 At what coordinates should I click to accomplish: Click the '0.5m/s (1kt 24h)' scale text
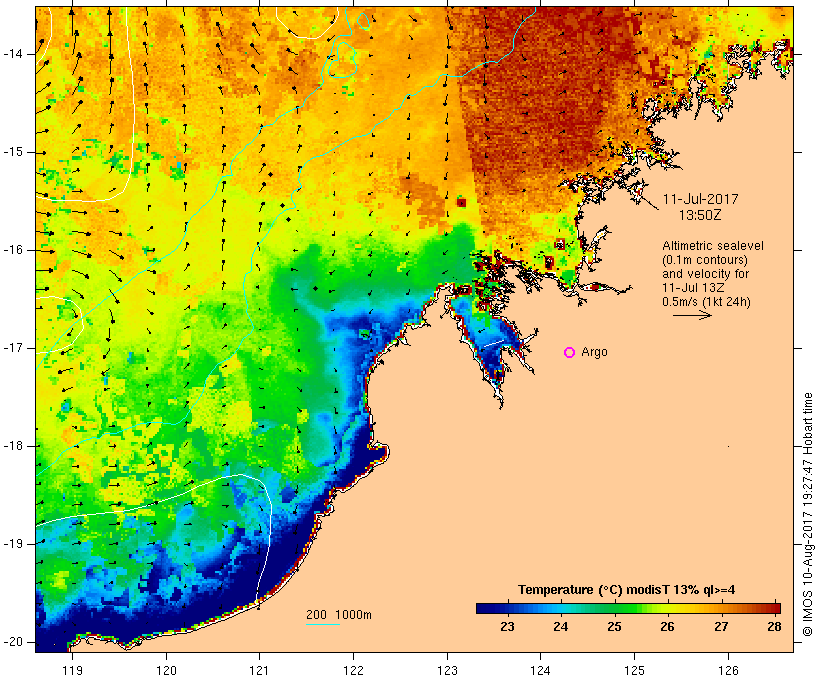coord(706,302)
